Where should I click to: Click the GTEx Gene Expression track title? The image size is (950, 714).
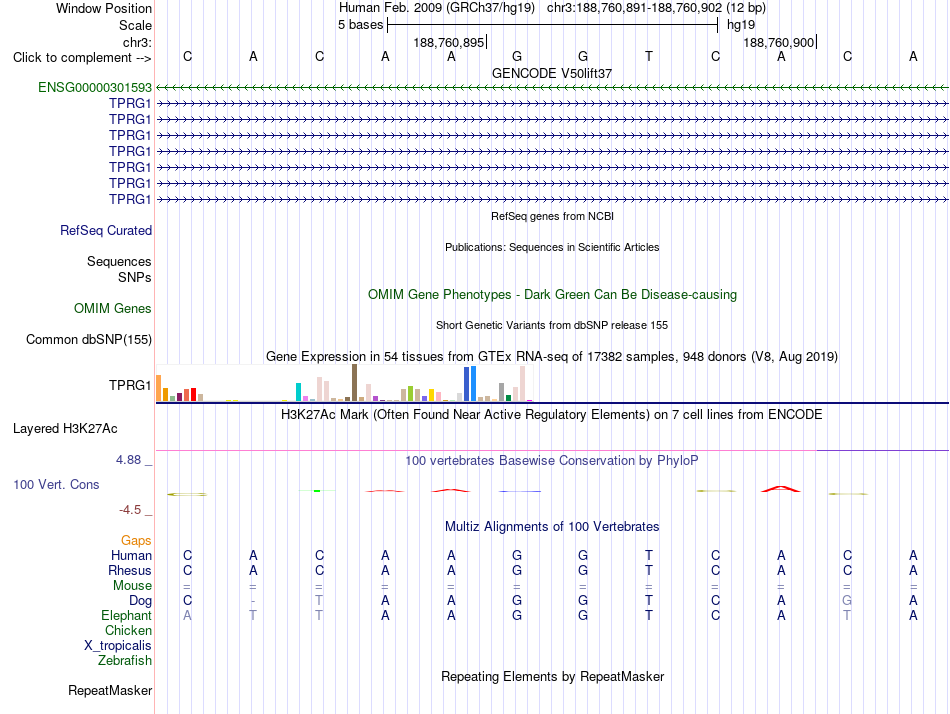pos(552,356)
